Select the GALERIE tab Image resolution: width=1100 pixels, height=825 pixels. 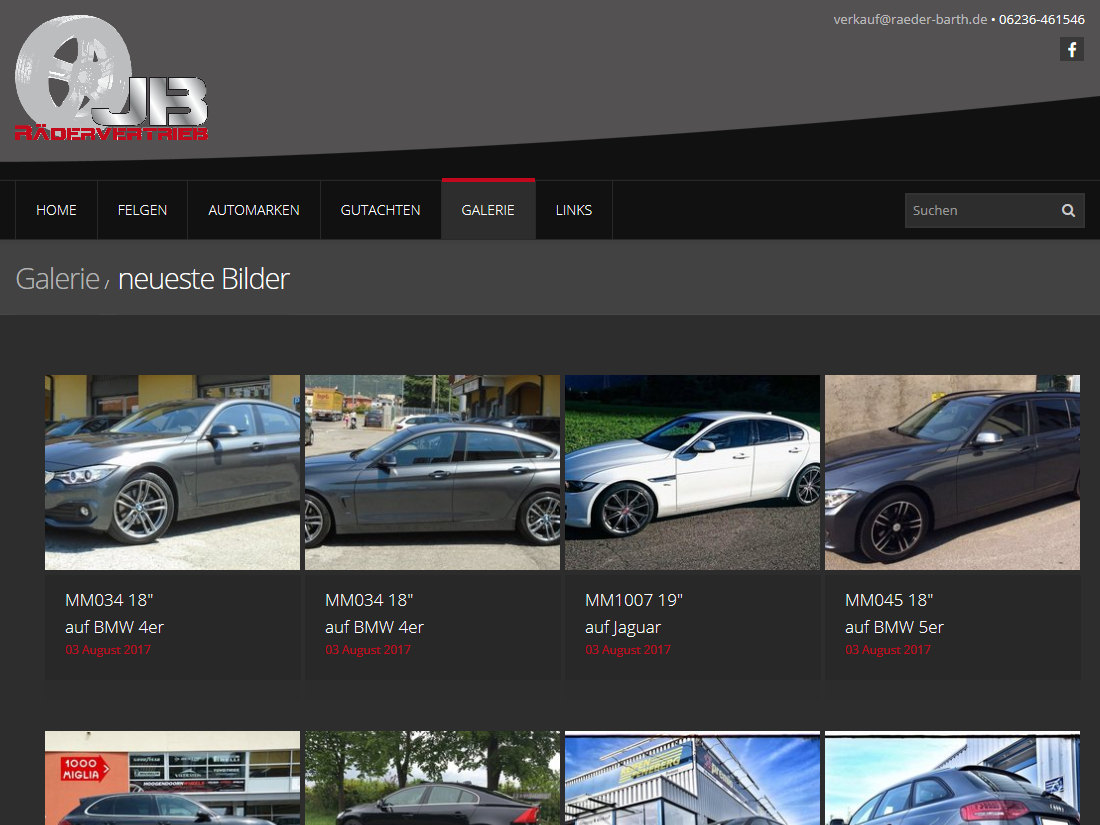[x=488, y=210]
